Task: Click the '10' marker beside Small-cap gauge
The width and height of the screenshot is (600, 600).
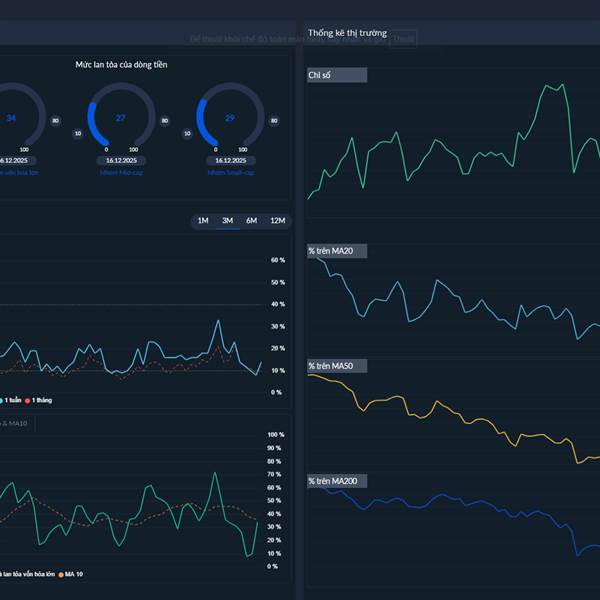Action: [187, 134]
